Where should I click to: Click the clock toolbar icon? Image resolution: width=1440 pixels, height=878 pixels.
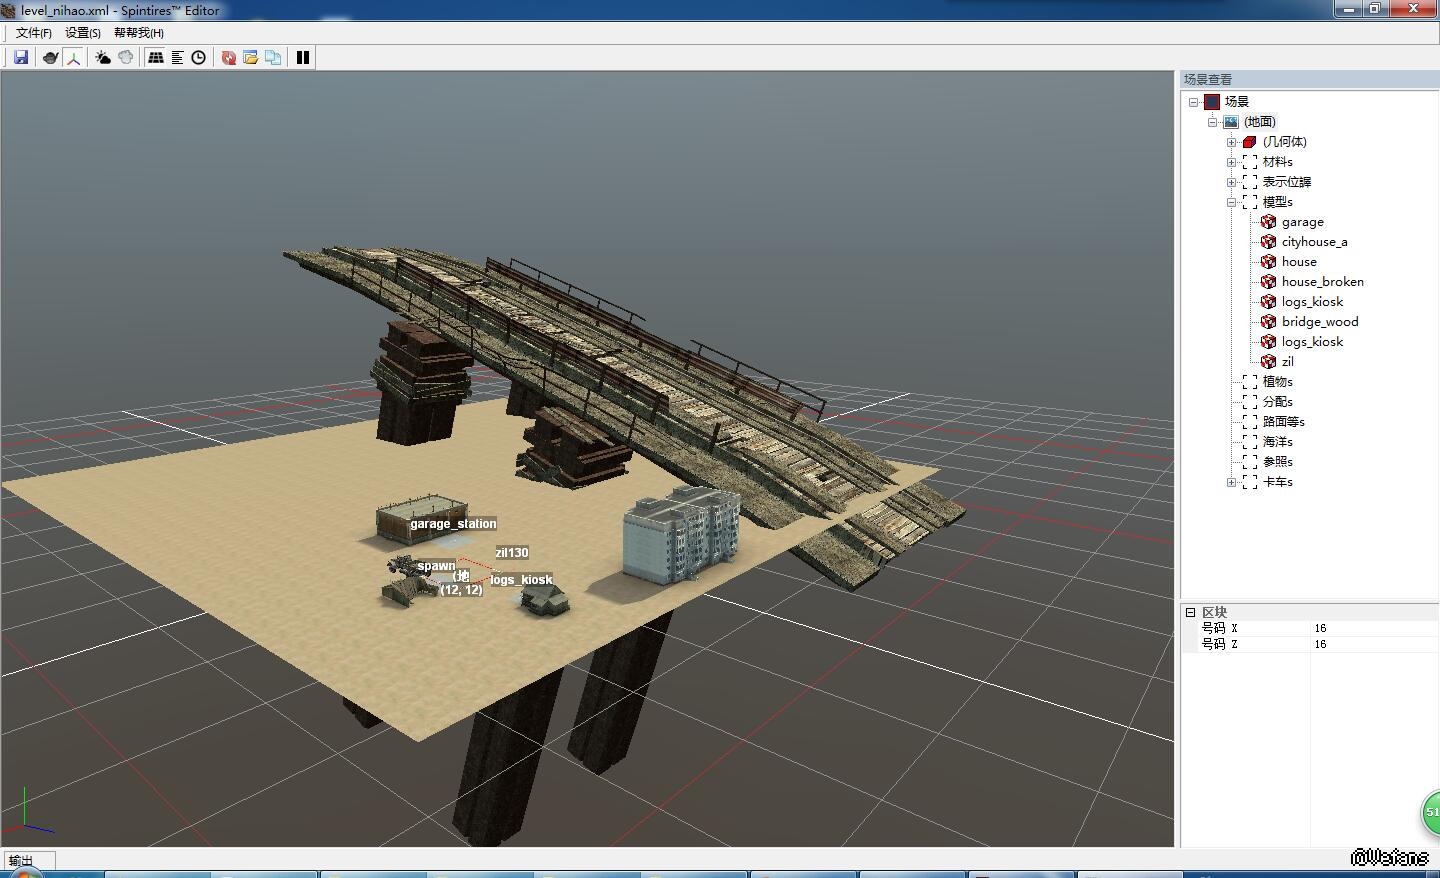pos(199,58)
